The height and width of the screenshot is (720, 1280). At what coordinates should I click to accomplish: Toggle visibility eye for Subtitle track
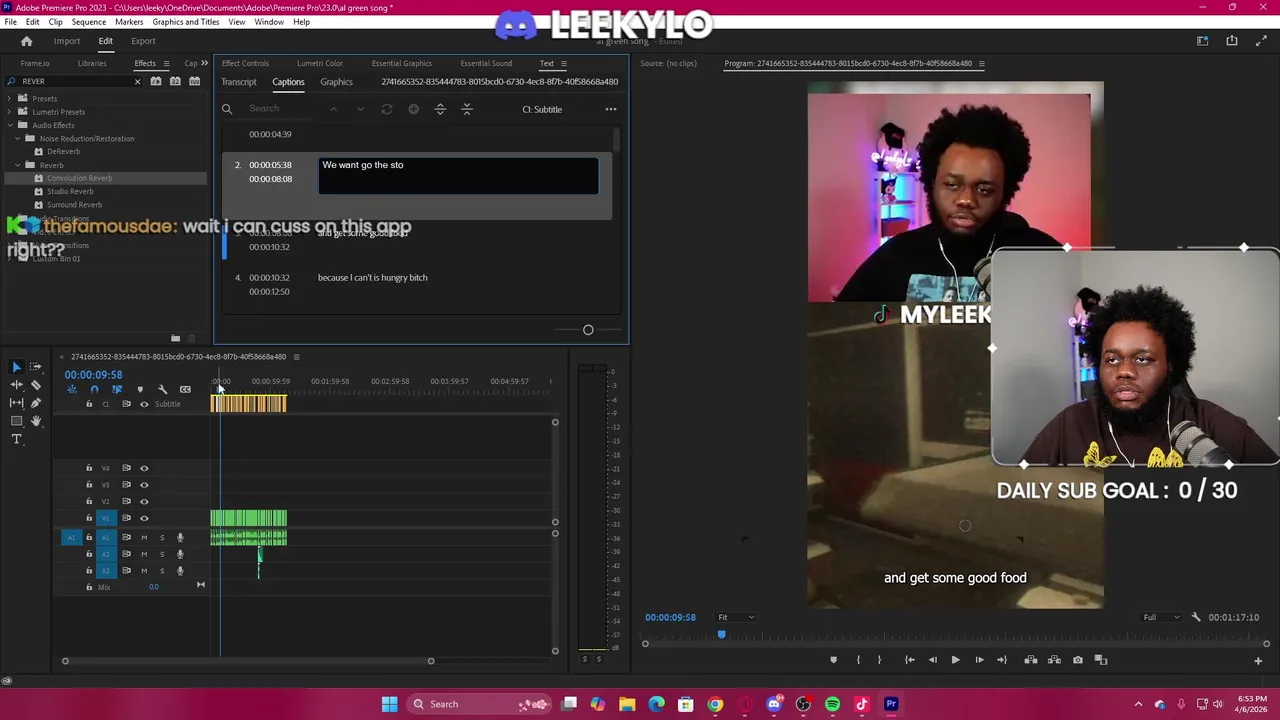pyautogui.click(x=144, y=404)
